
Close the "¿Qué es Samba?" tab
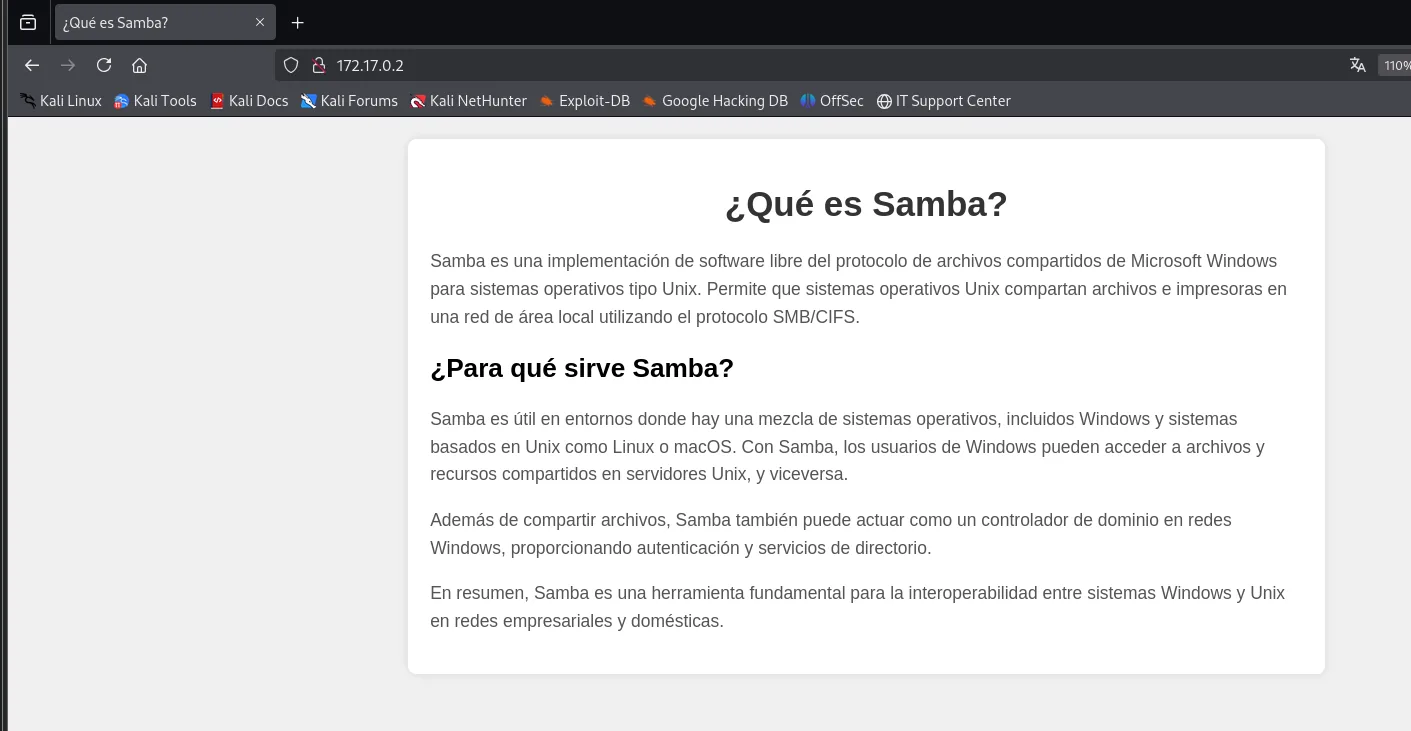[260, 22]
